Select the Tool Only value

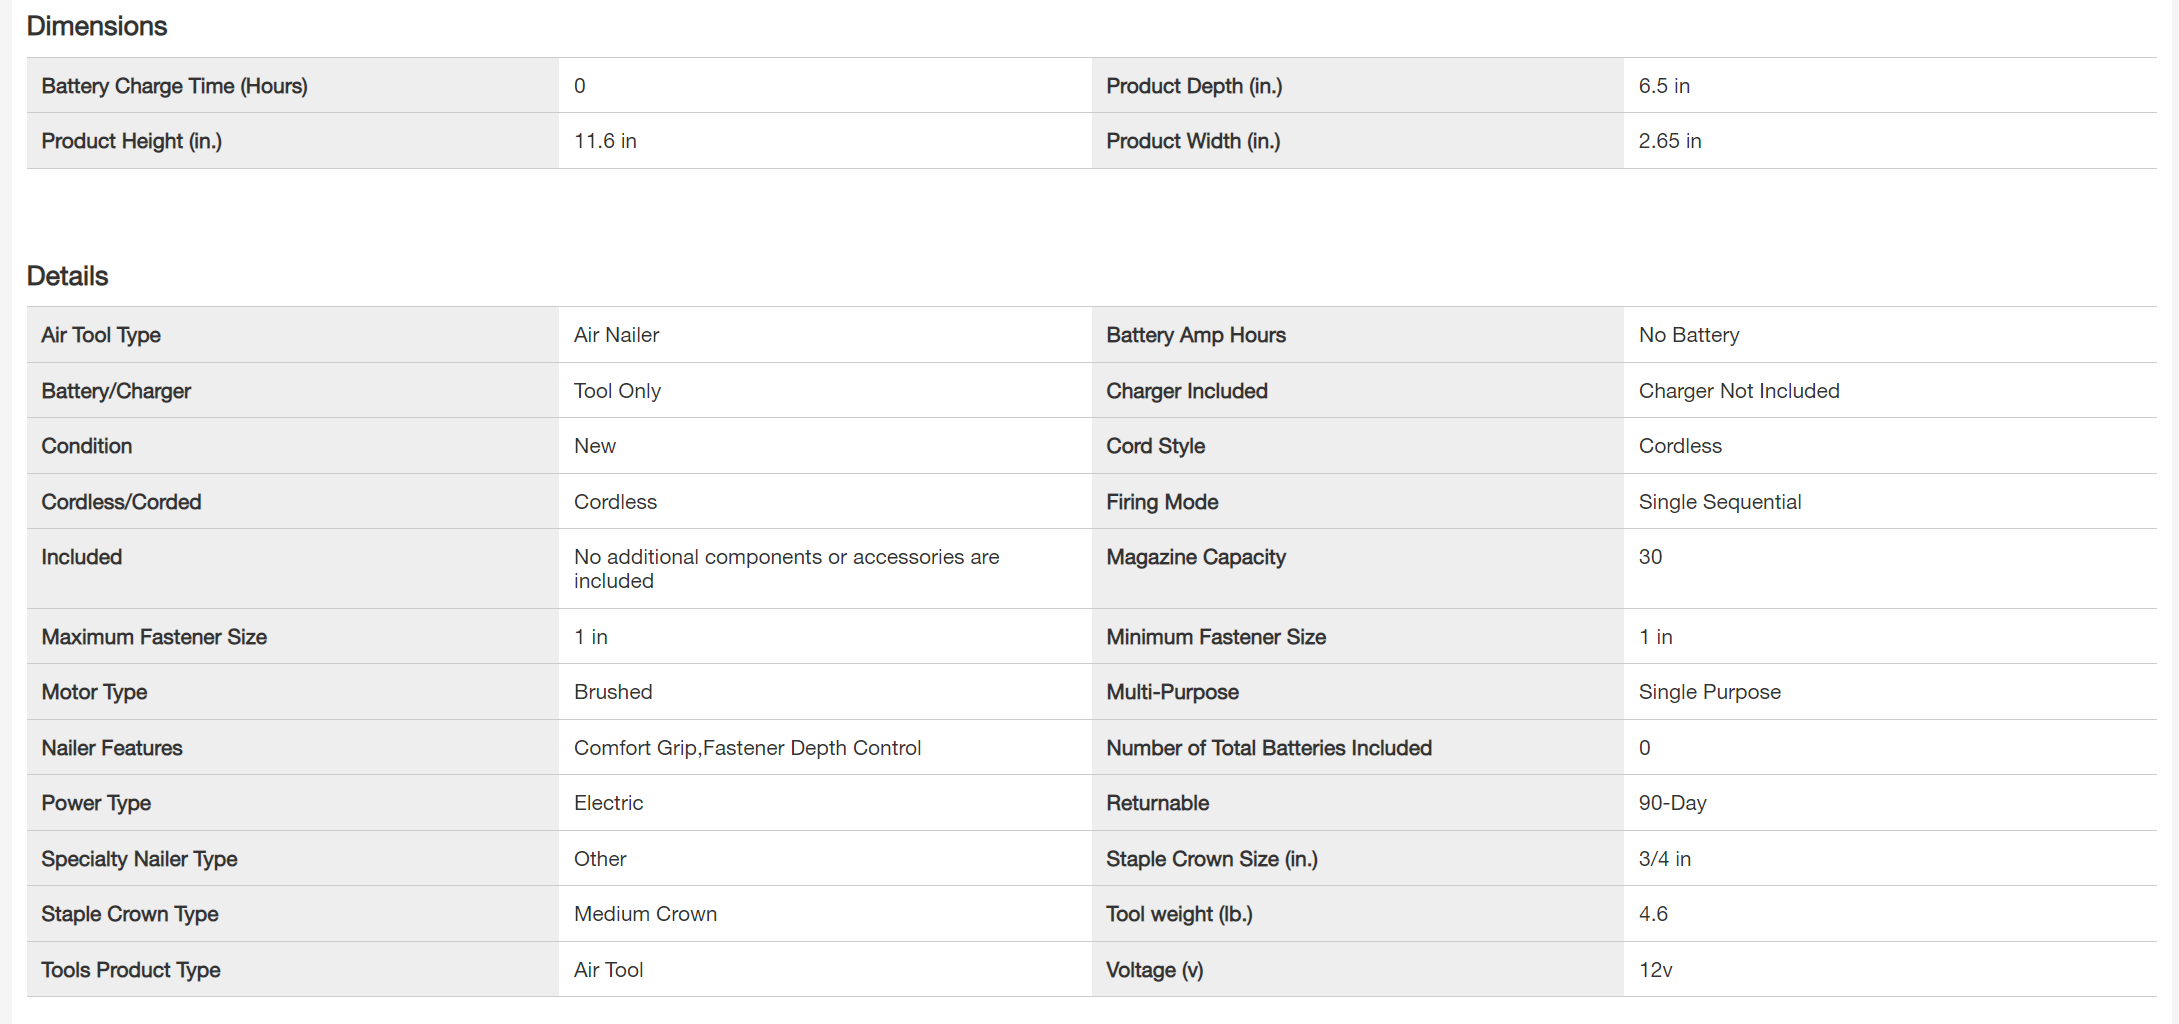pos(616,391)
